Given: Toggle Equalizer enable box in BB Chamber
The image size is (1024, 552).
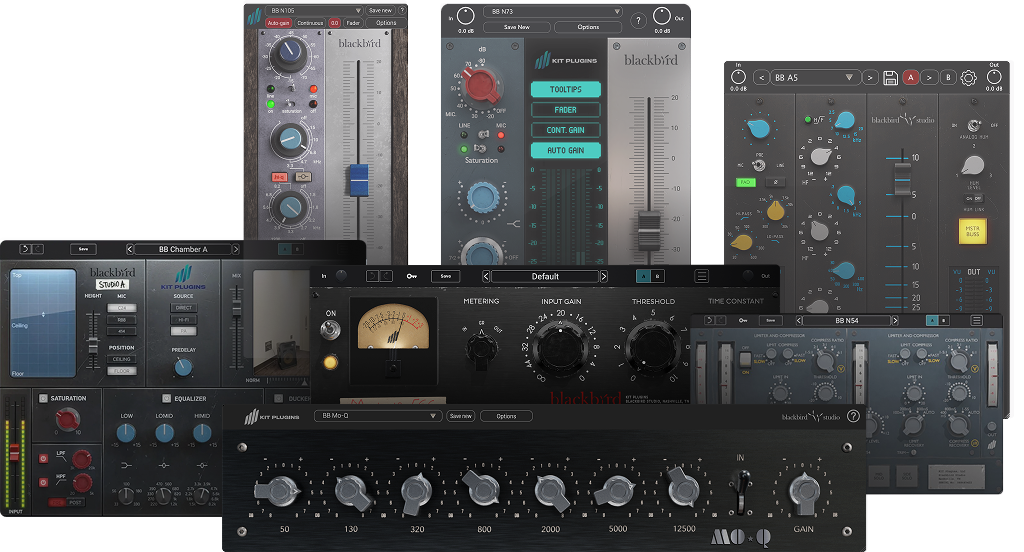Looking at the screenshot, I should (x=167, y=398).
